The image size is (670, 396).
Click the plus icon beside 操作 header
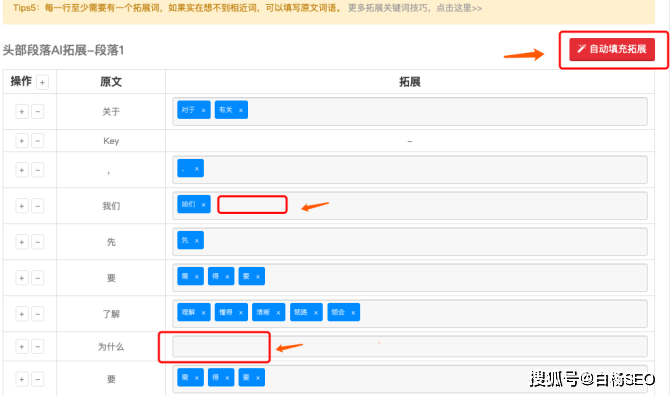point(42,82)
